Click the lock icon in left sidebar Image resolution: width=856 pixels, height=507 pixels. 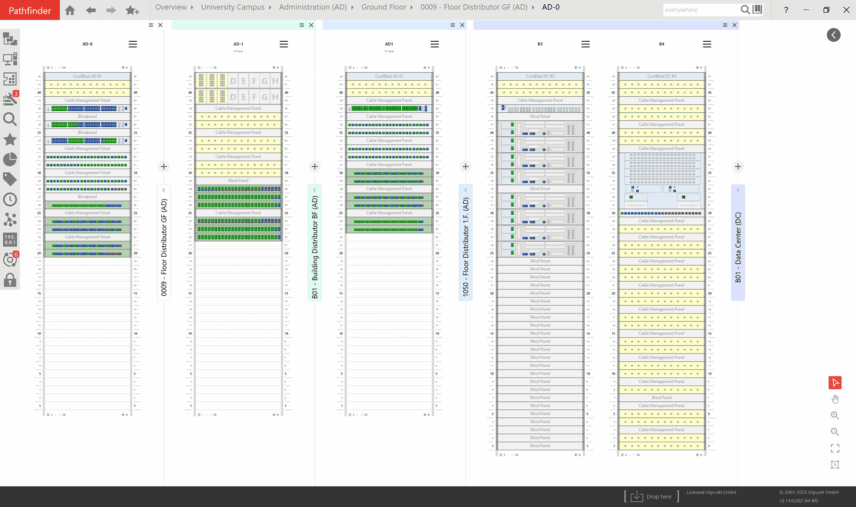point(10,280)
